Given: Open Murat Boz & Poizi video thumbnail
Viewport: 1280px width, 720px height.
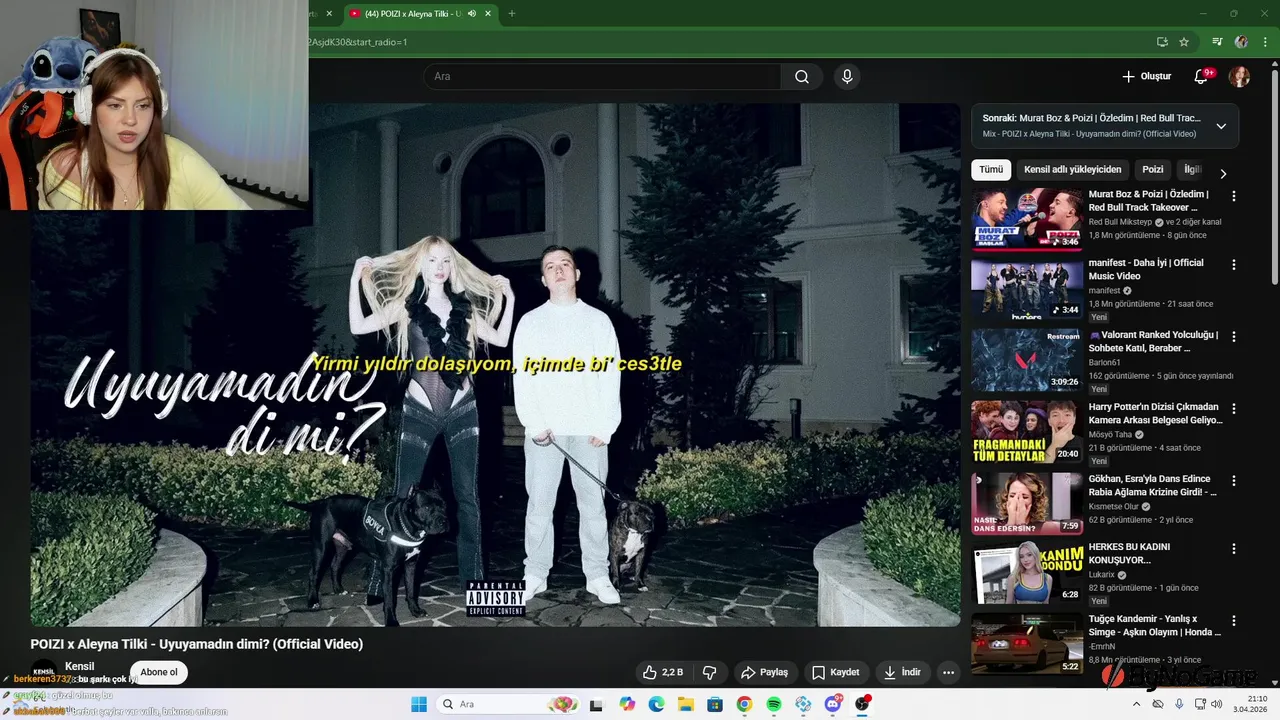Looking at the screenshot, I should pyautogui.click(x=1027, y=219).
